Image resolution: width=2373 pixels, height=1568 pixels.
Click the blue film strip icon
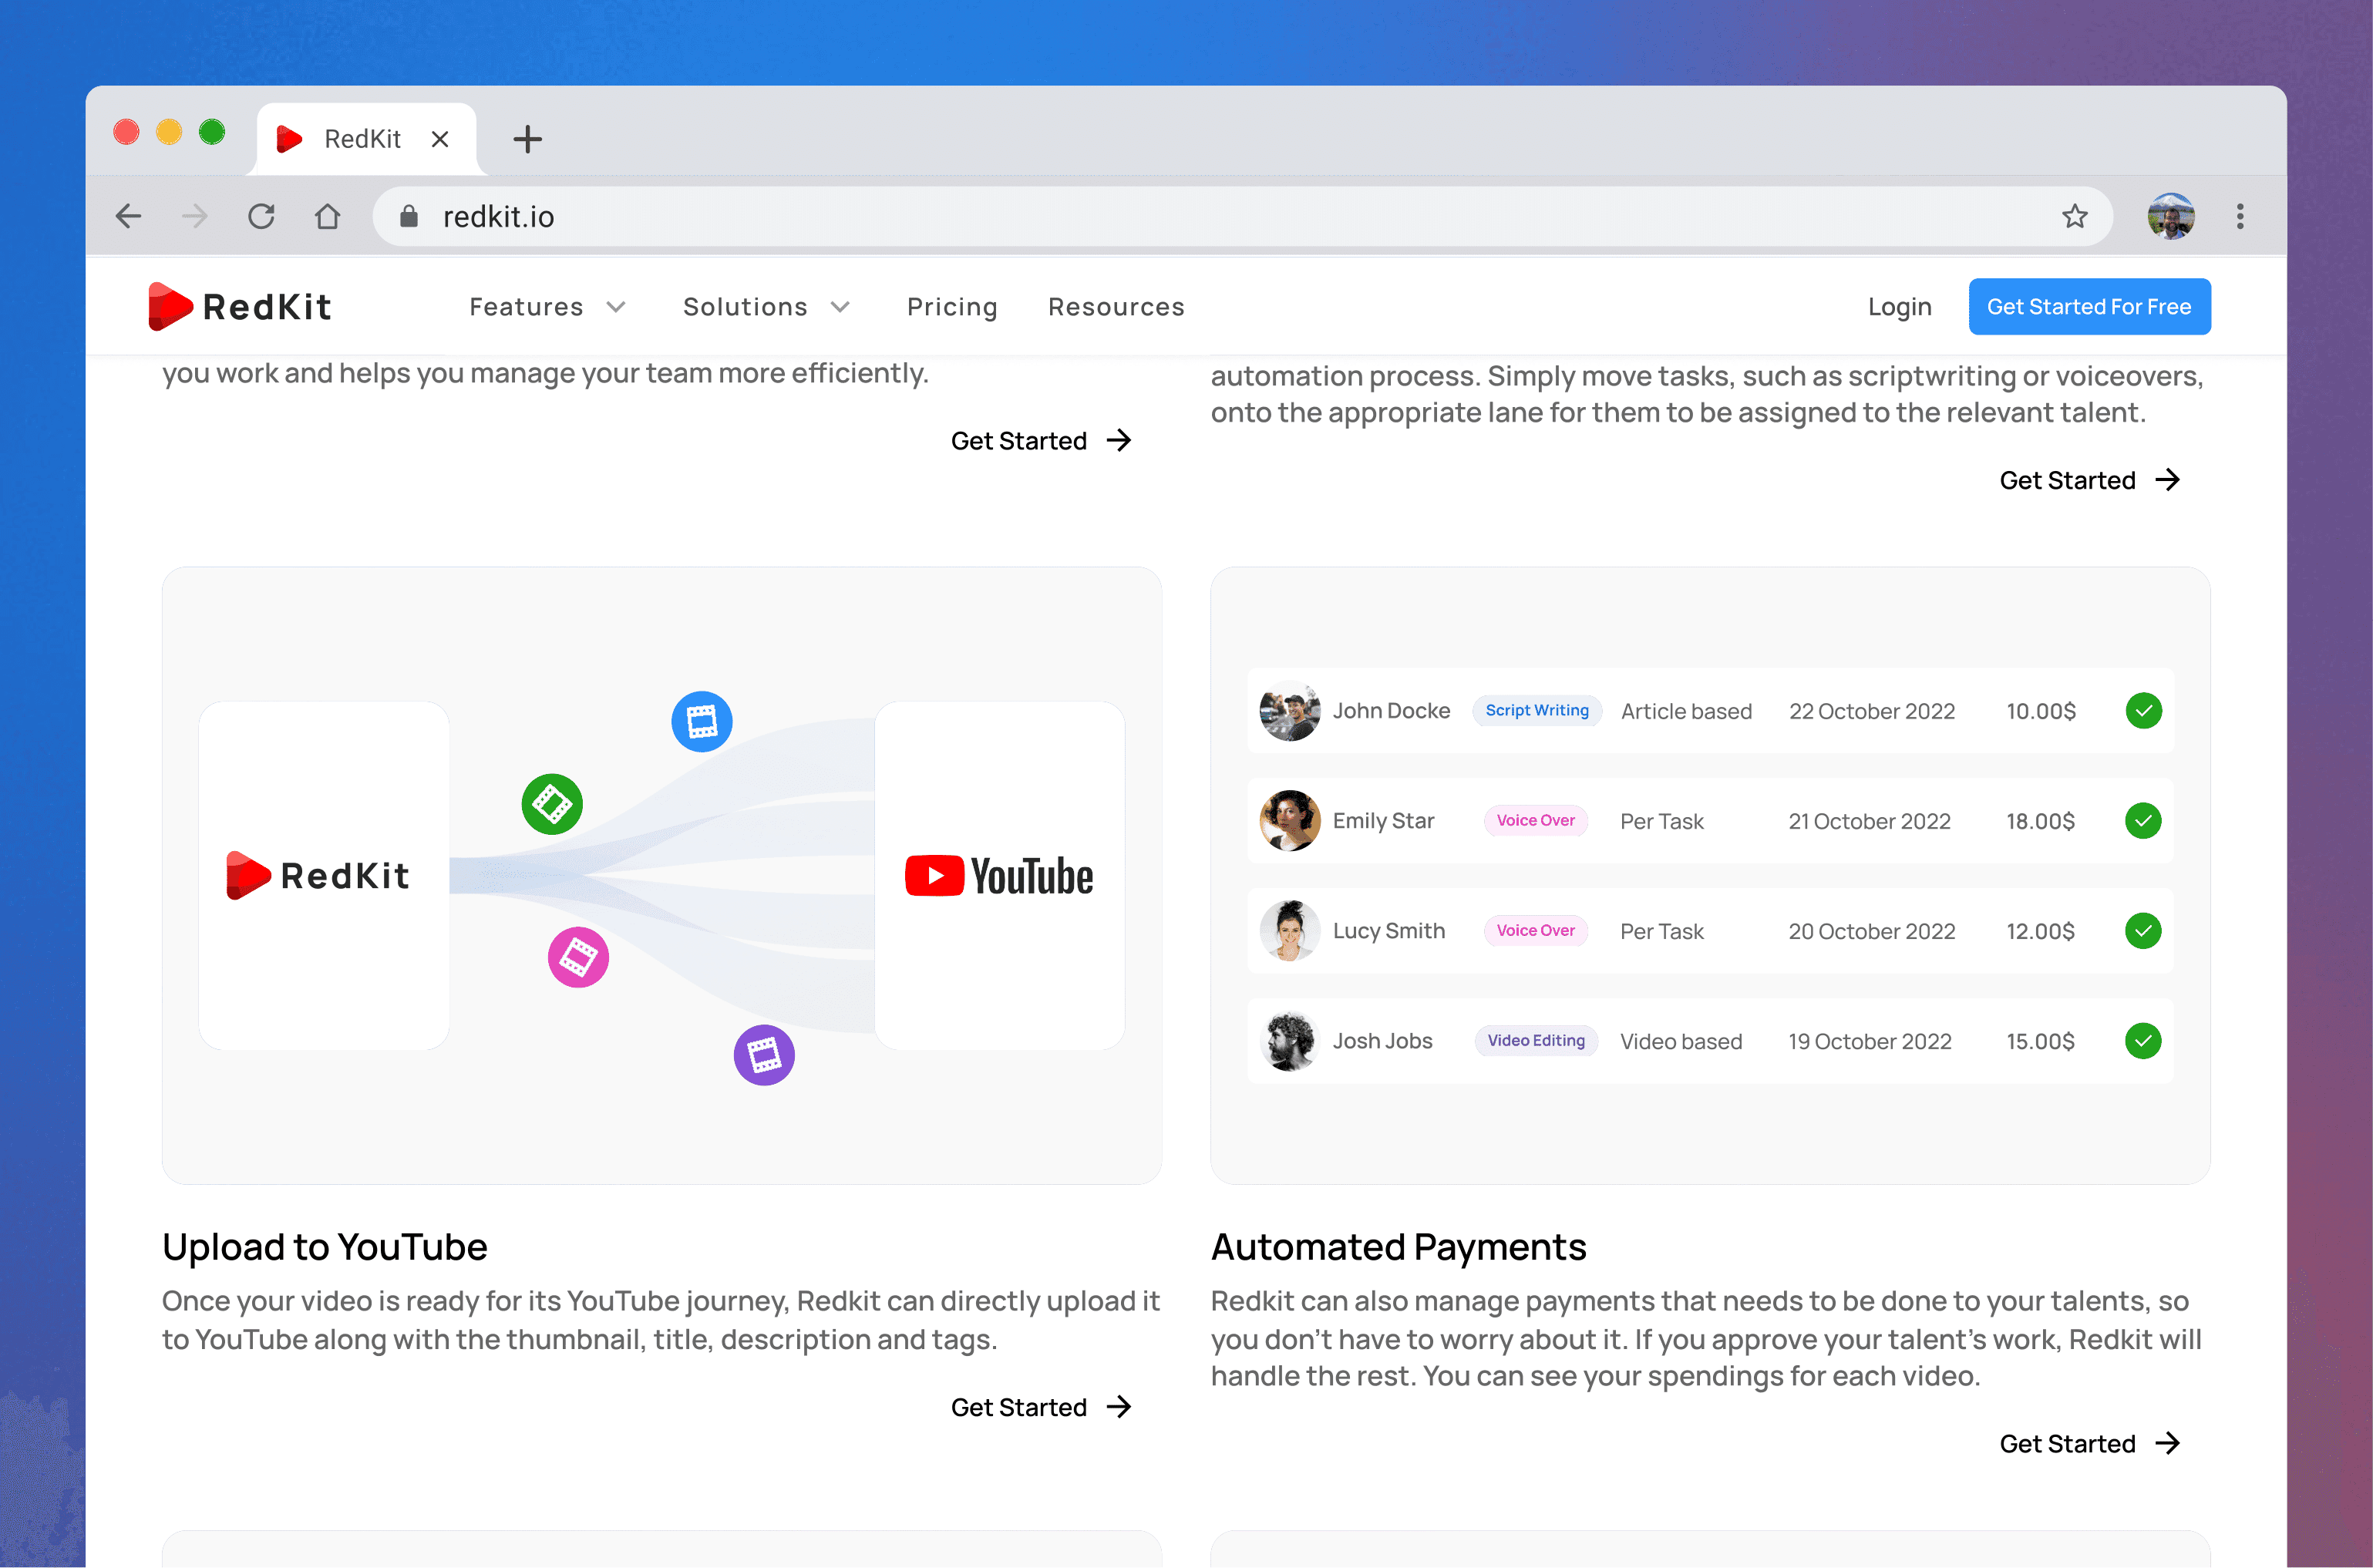point(701,721)
